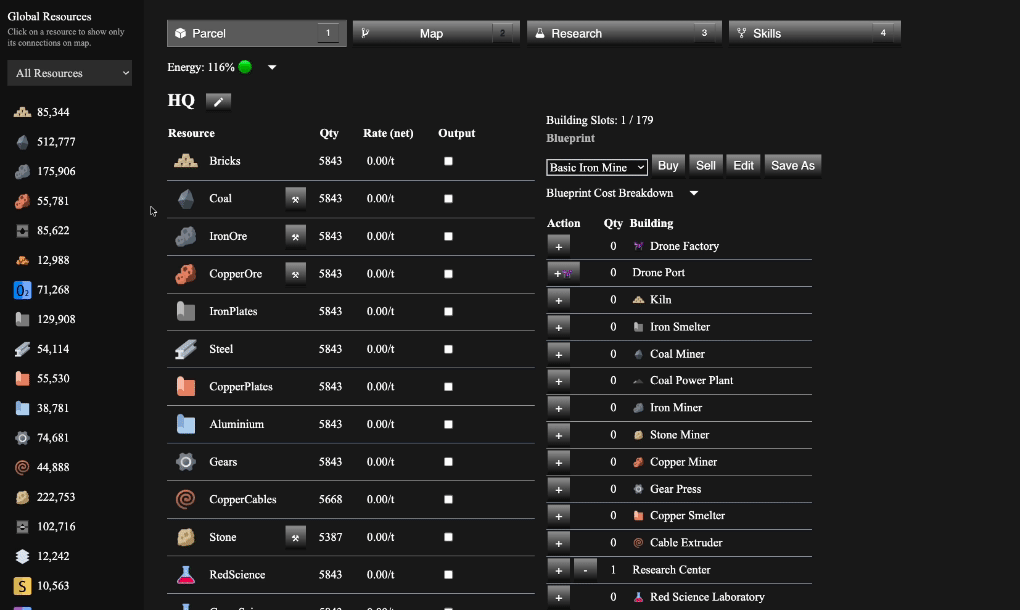Image resolution: width=1020 pixels, height=610 pixels.
Task: Open the All Resources filter dropdown
Action: 68,73
